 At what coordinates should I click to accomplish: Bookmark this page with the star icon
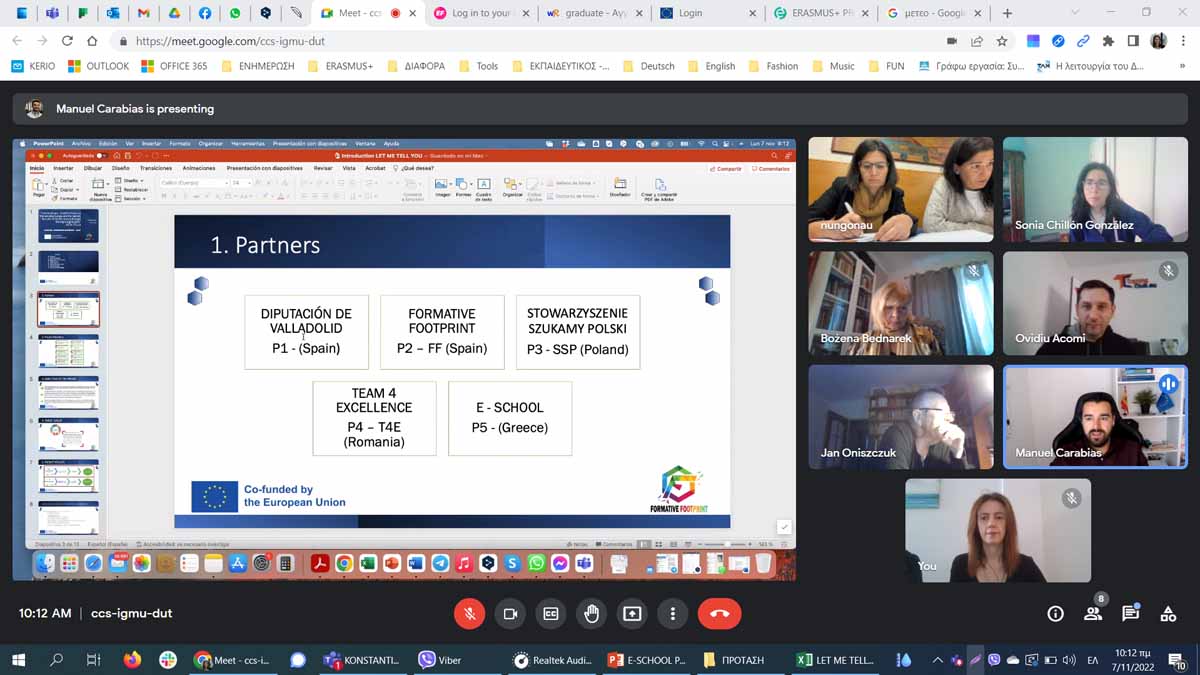(1001, 41)
